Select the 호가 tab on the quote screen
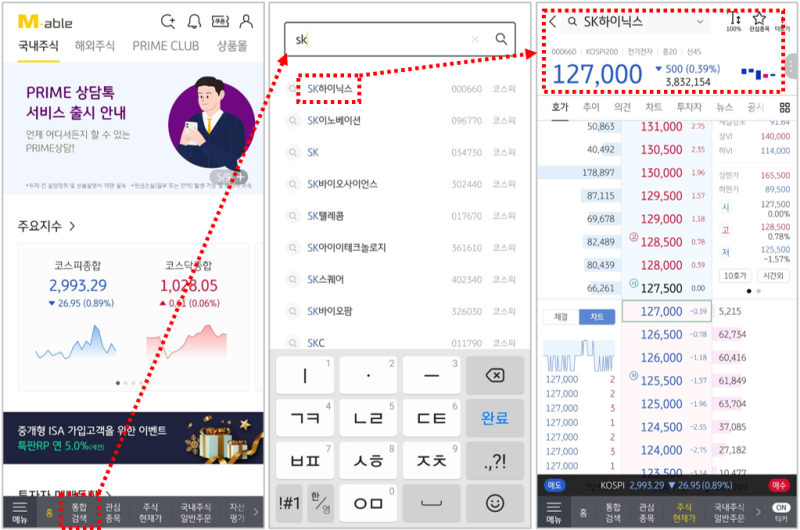Screen dimensions: 800x530 pyautogui.click(x=560, y=107)
